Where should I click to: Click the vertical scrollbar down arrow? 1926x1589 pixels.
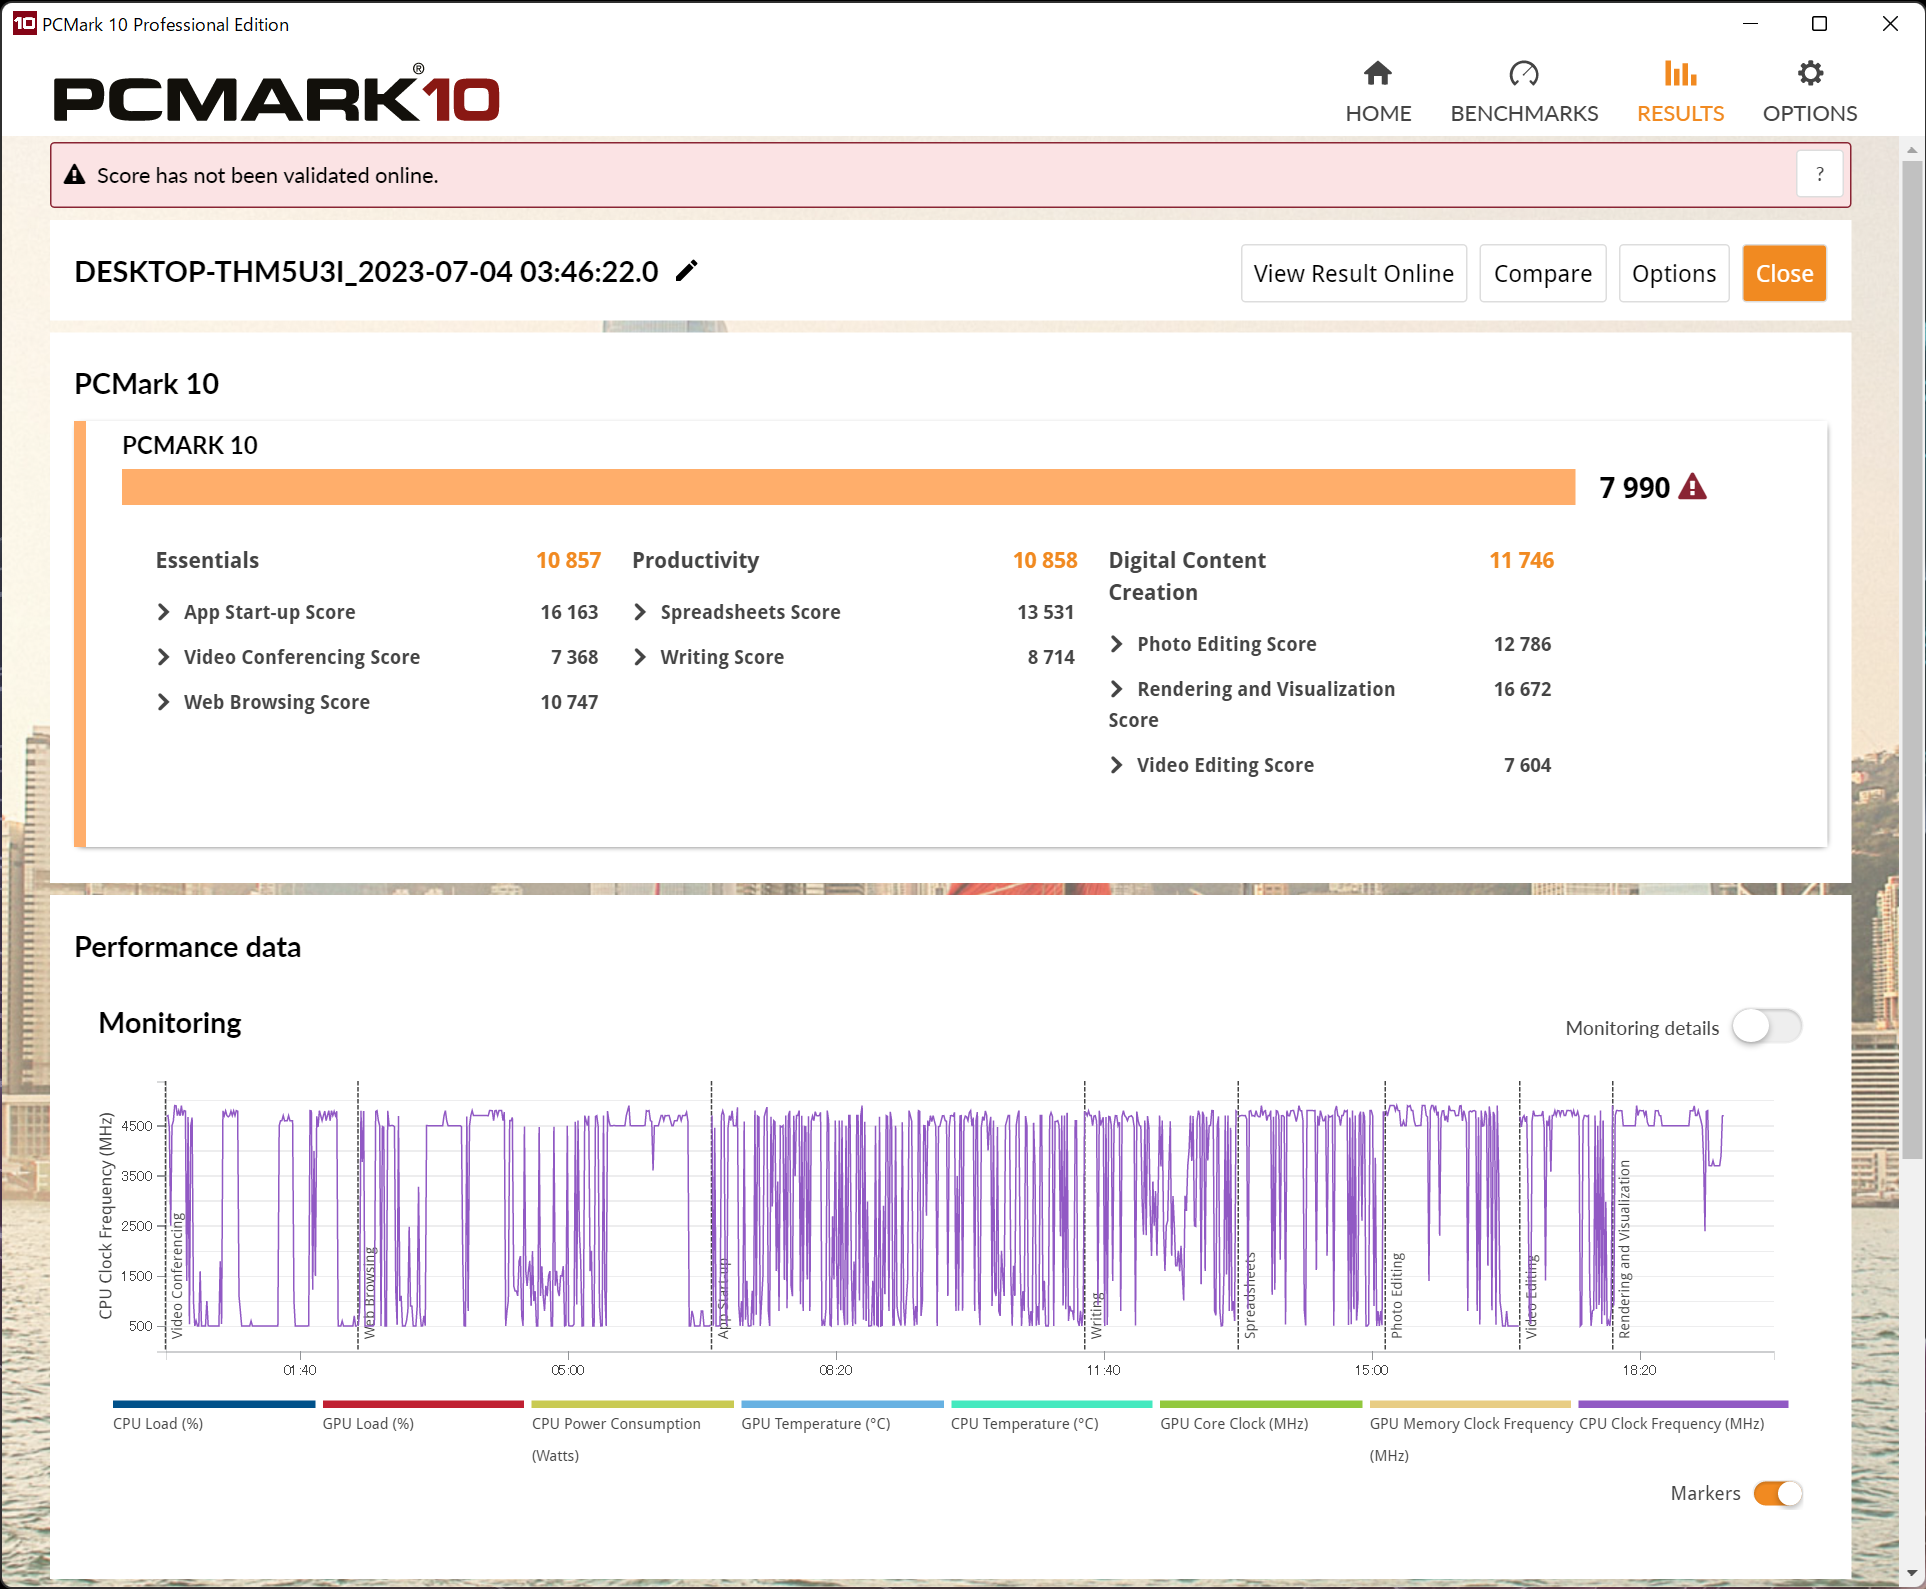pyautogui.click(x=1911, y=1572)
